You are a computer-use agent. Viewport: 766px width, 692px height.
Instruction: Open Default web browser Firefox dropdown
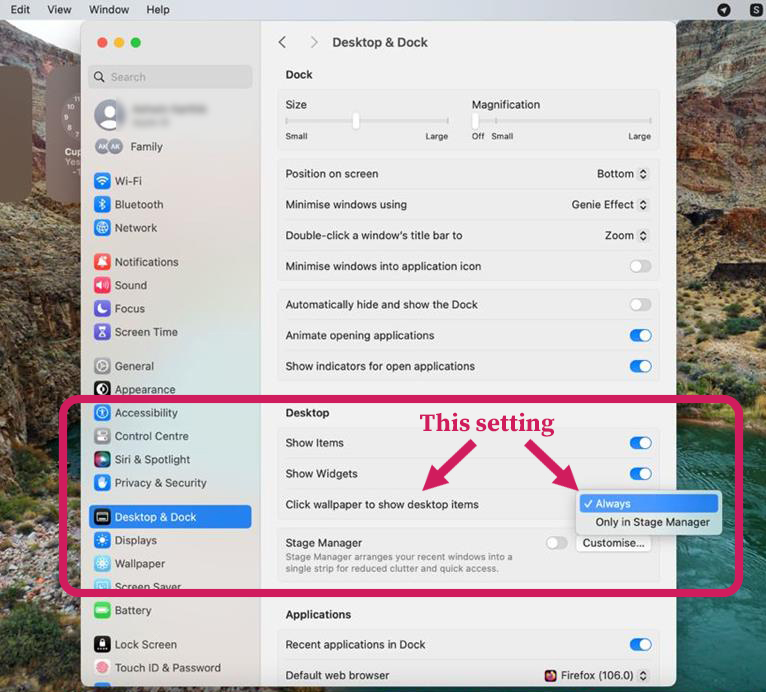pos(596,675)
